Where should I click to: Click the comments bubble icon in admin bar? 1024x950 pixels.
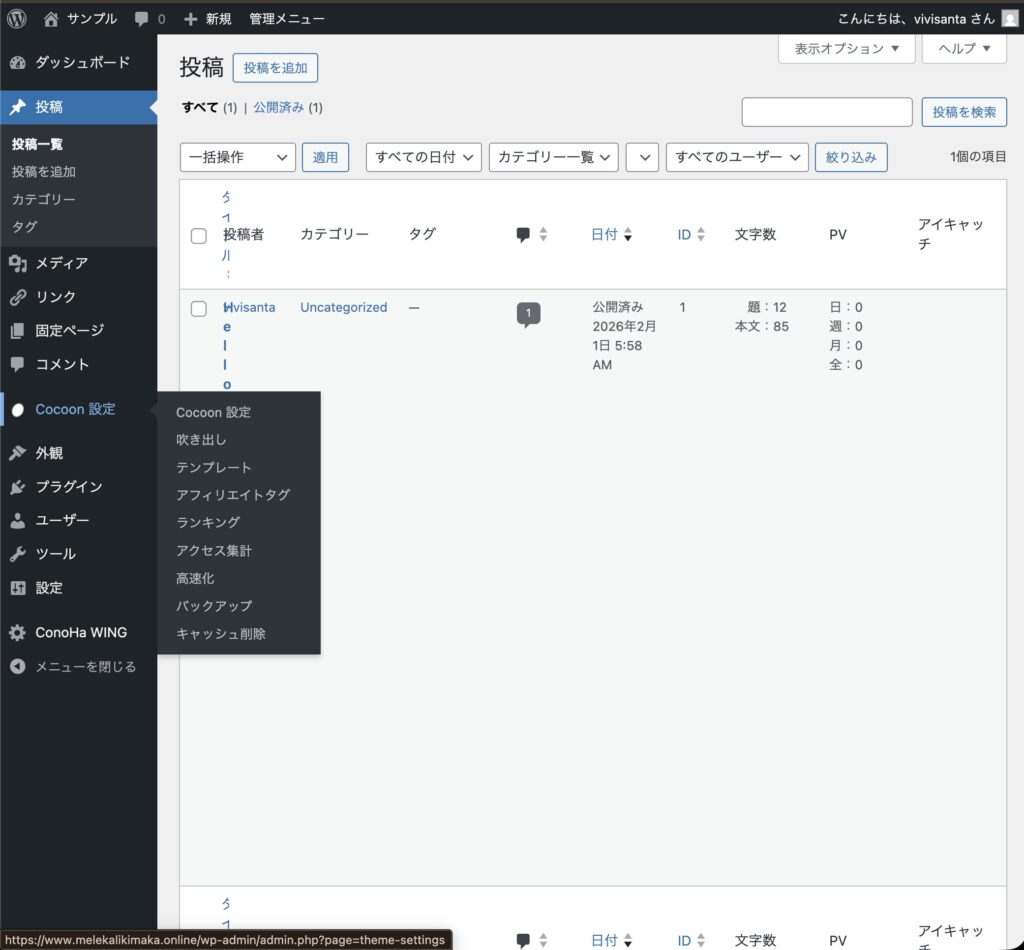point(142,18)
